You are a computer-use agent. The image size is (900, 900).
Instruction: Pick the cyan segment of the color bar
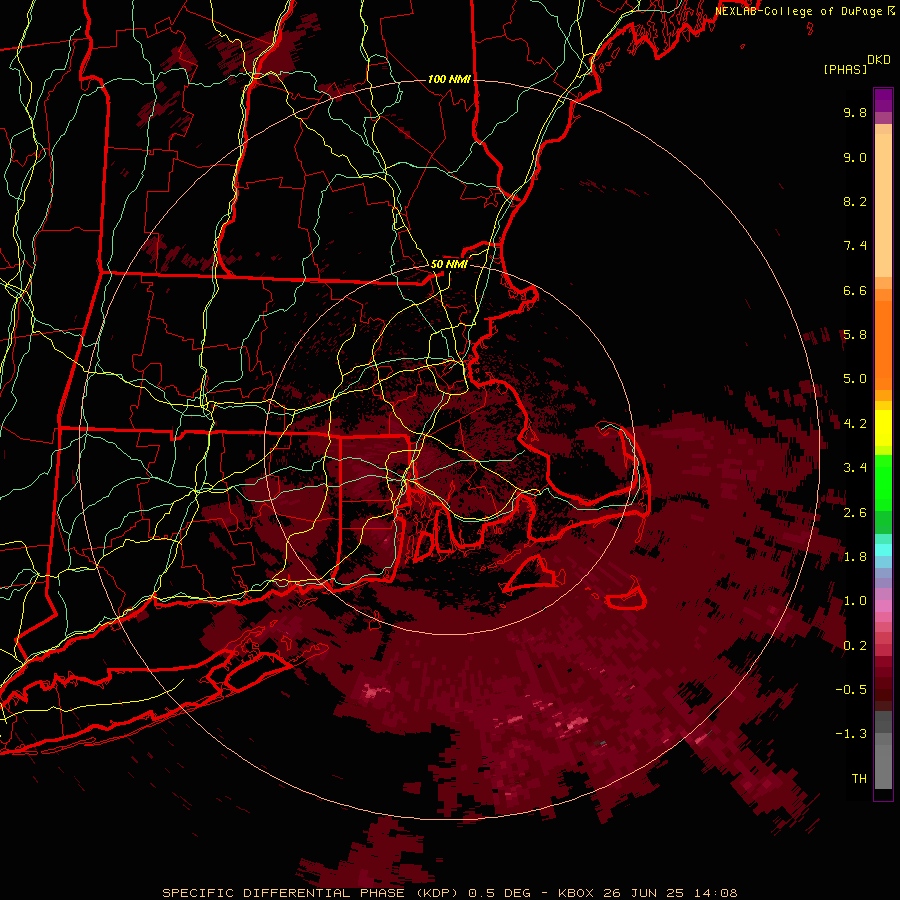tap(883, 550)
